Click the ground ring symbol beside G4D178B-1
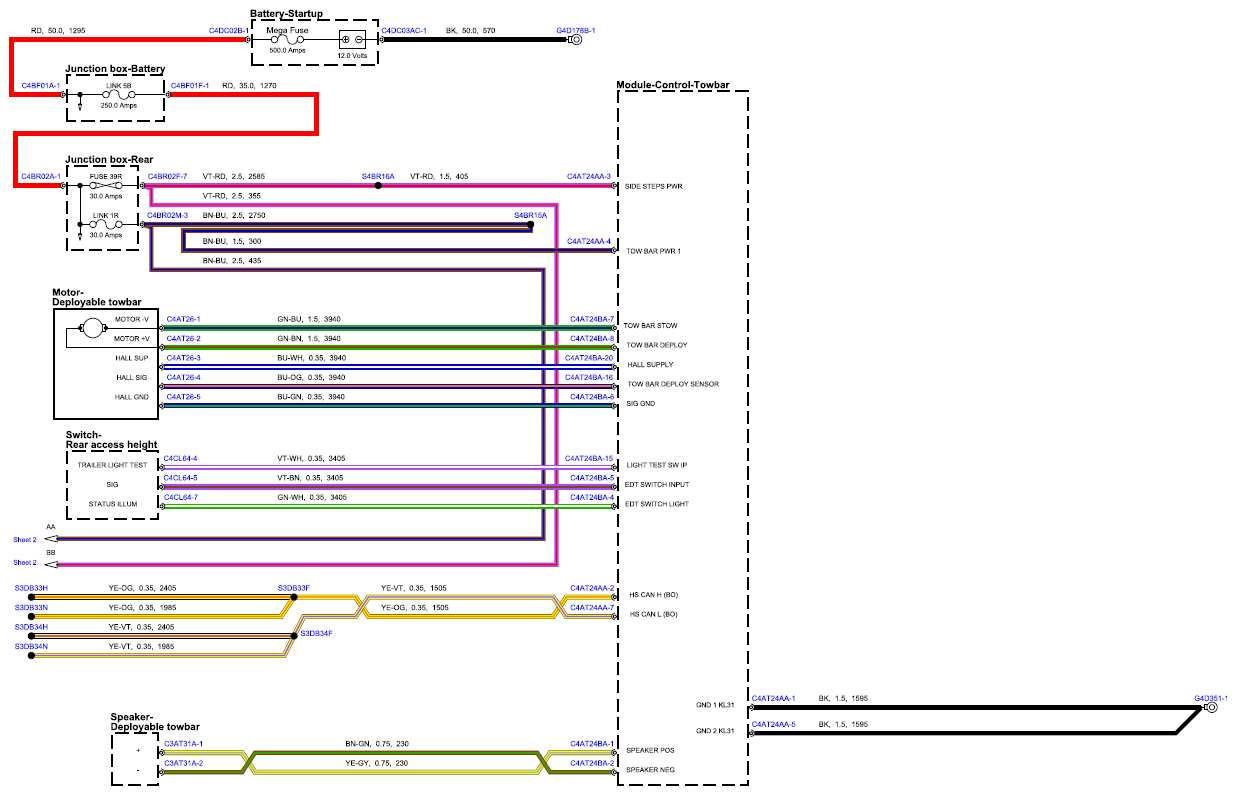Image resolution: width=1236 pixels, height=795 pixels. click(x=576, y=40)
